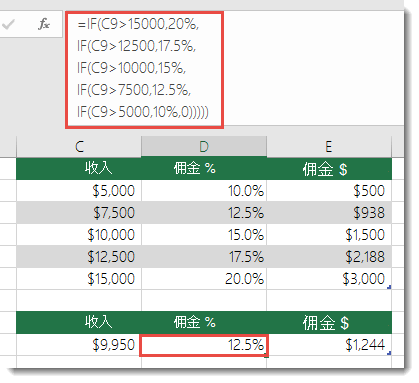The width and height of the screenshot is (419, 383).
Task: Click the upper table 佣金 $ header cell
Action: click(x=329, y=168)
